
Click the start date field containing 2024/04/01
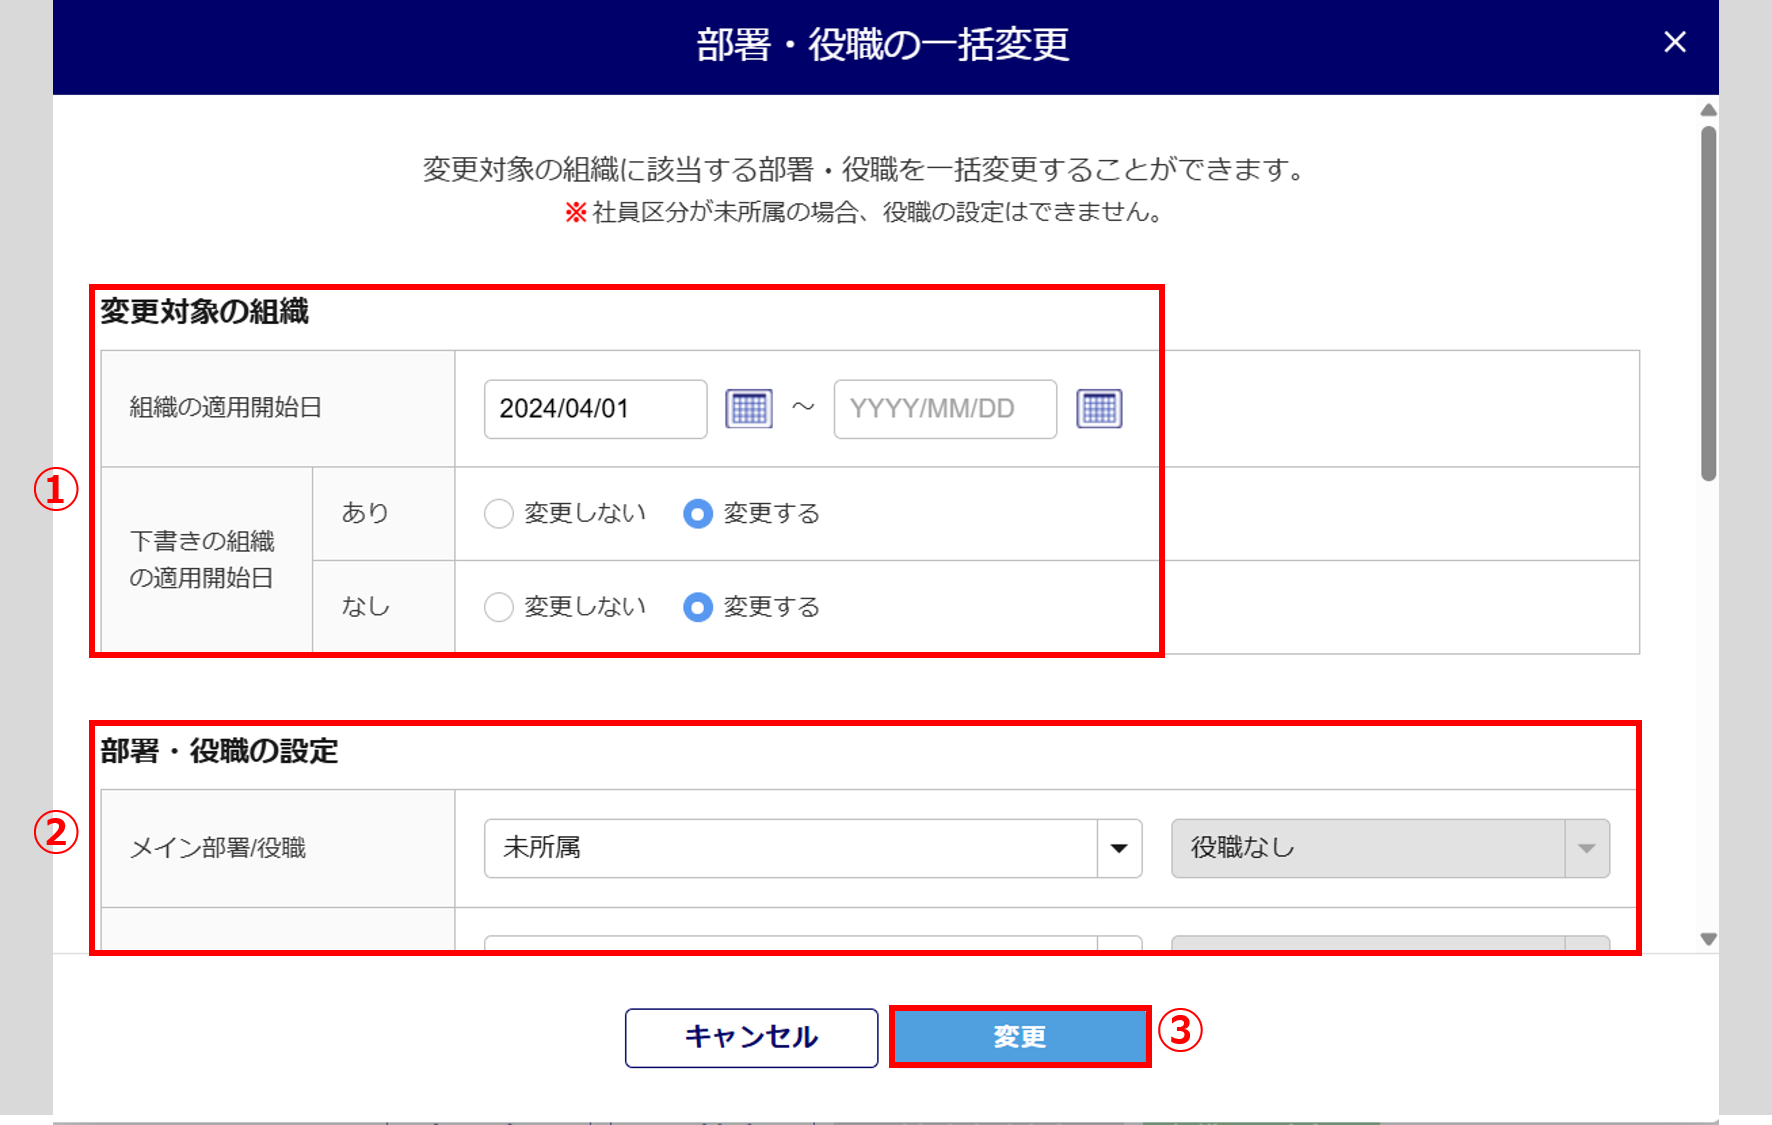click(x=595, y=409)
